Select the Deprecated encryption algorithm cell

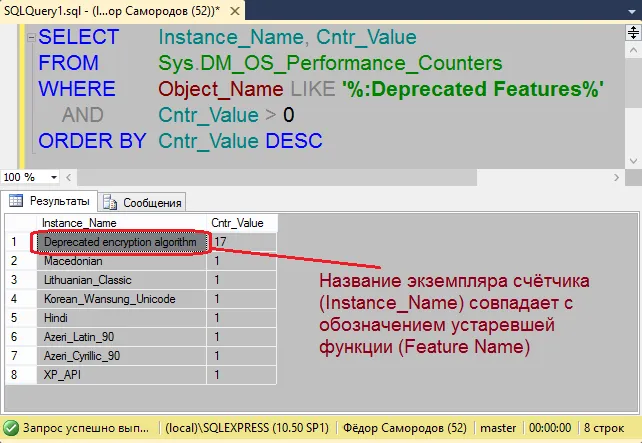point(121,241)
